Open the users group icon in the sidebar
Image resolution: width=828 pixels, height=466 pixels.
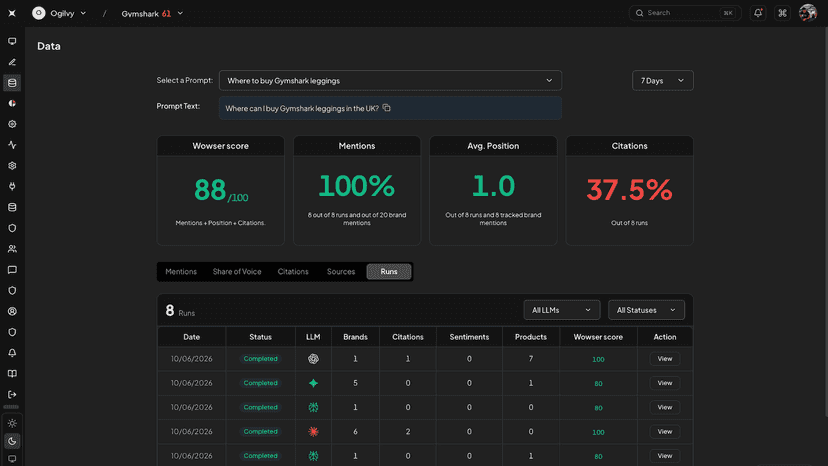(x=12, y=249)
